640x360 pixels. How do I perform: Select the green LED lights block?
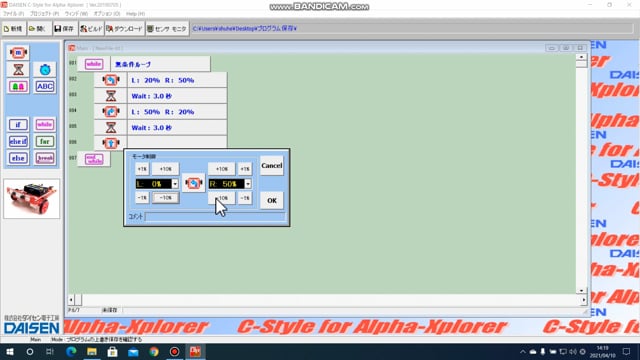pos(18,87)
